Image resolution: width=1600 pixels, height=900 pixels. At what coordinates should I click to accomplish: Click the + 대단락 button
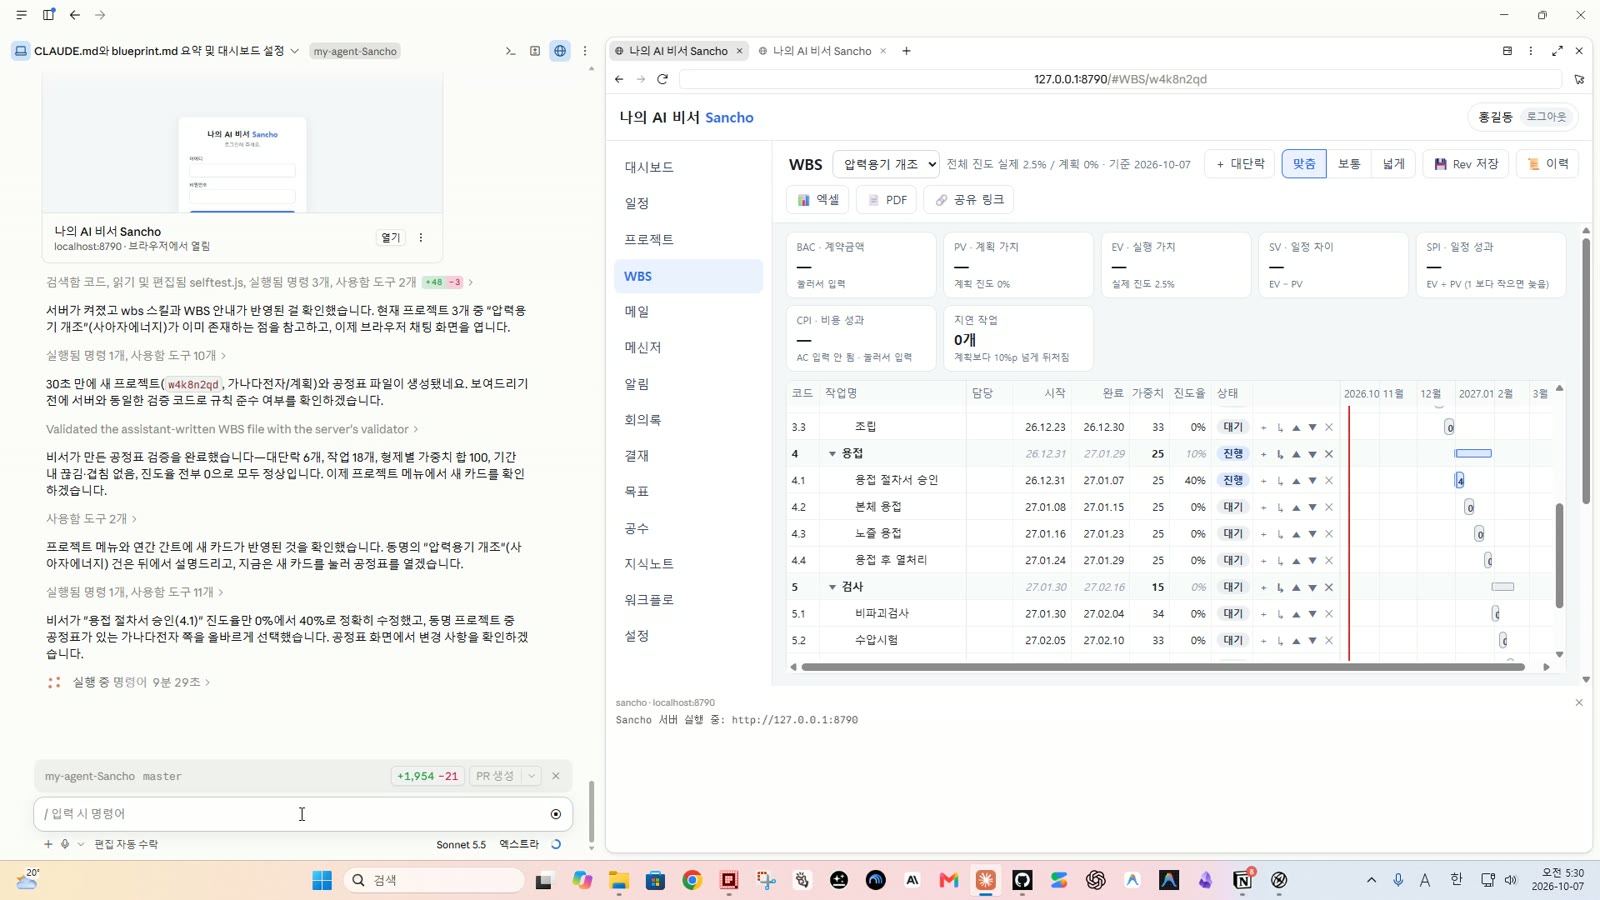[1240, 164]
